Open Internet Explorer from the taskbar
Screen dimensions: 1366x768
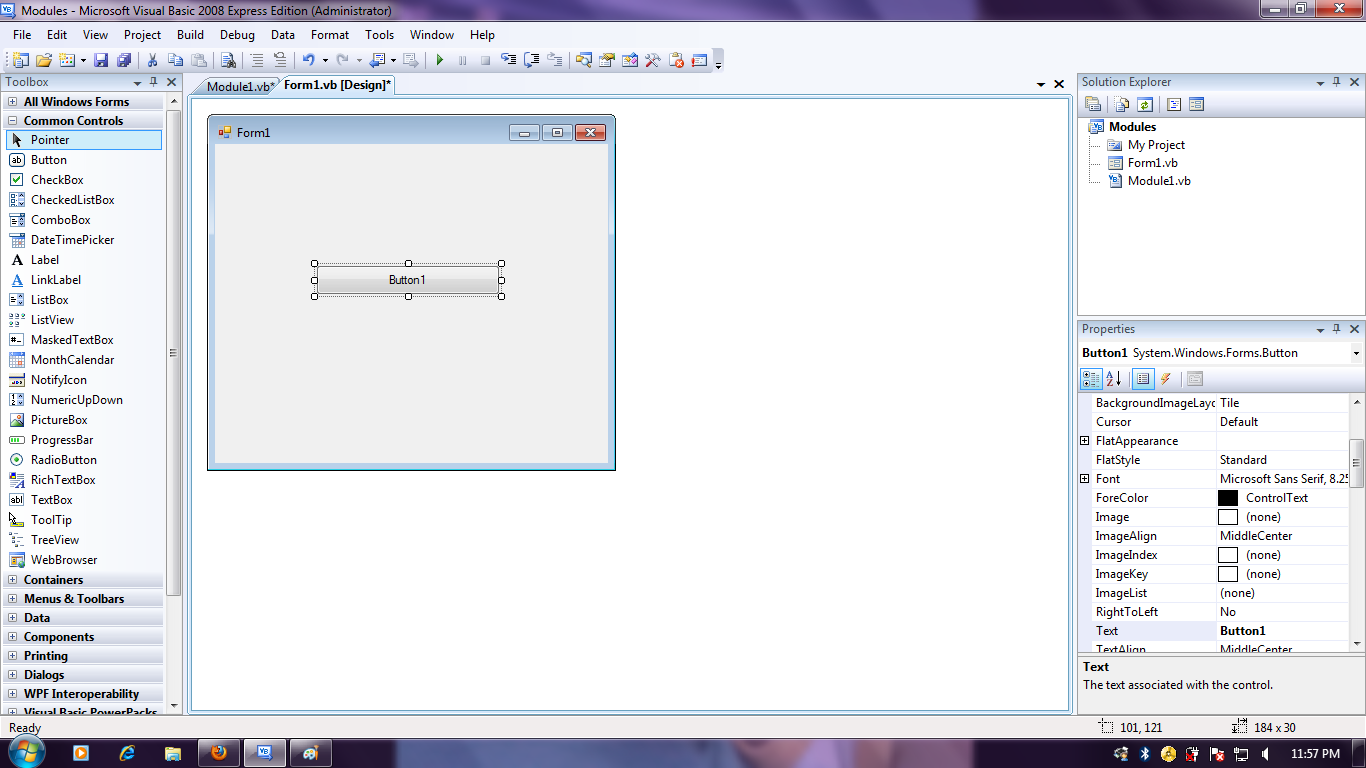pos(127,753)
